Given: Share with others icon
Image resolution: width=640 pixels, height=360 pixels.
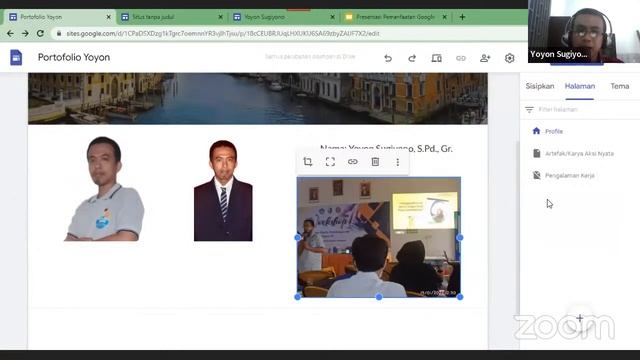Looking at the screenshot, I should (x=485, y=58).
